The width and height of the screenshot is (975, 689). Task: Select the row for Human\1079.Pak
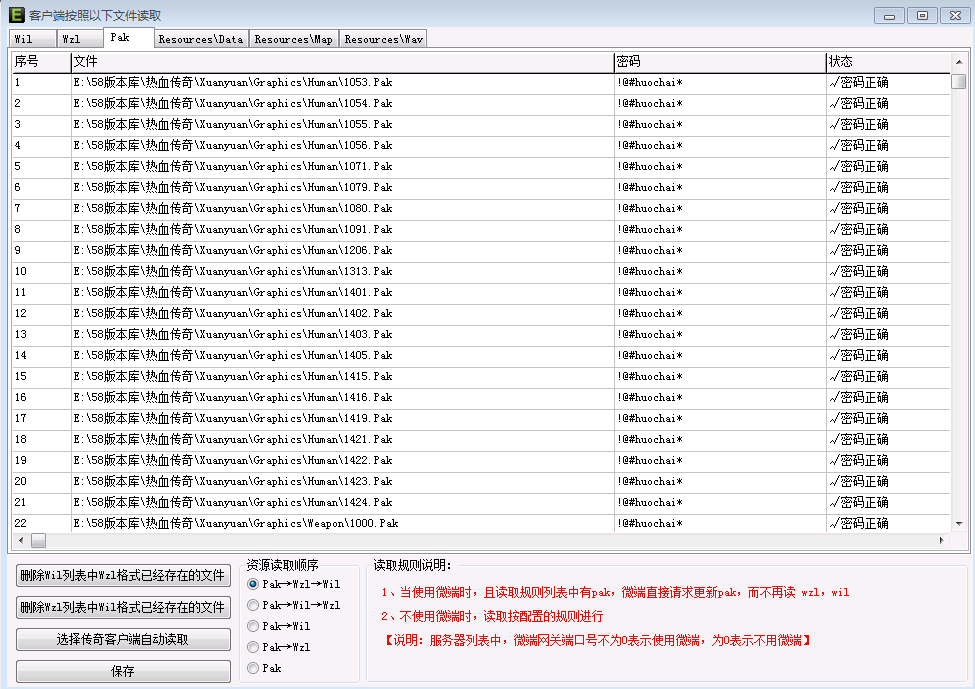(481, 188)
